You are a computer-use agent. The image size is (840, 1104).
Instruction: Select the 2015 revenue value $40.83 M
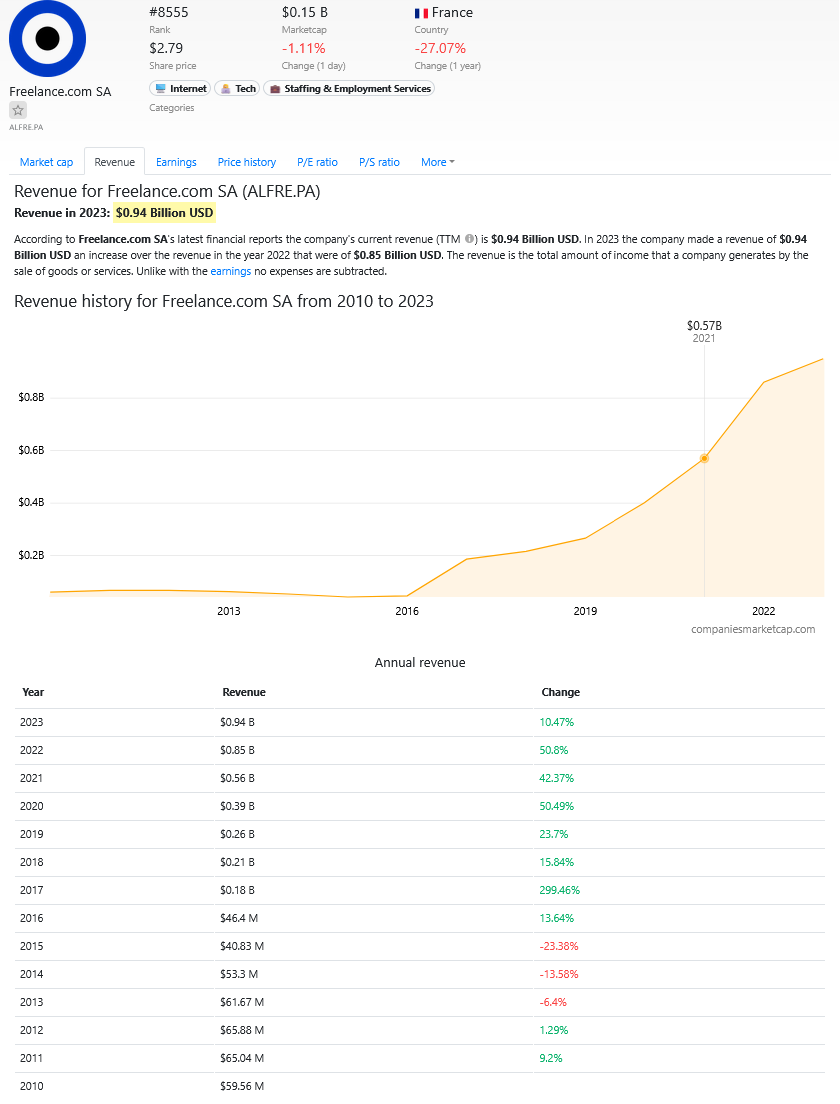coord(242,946)
